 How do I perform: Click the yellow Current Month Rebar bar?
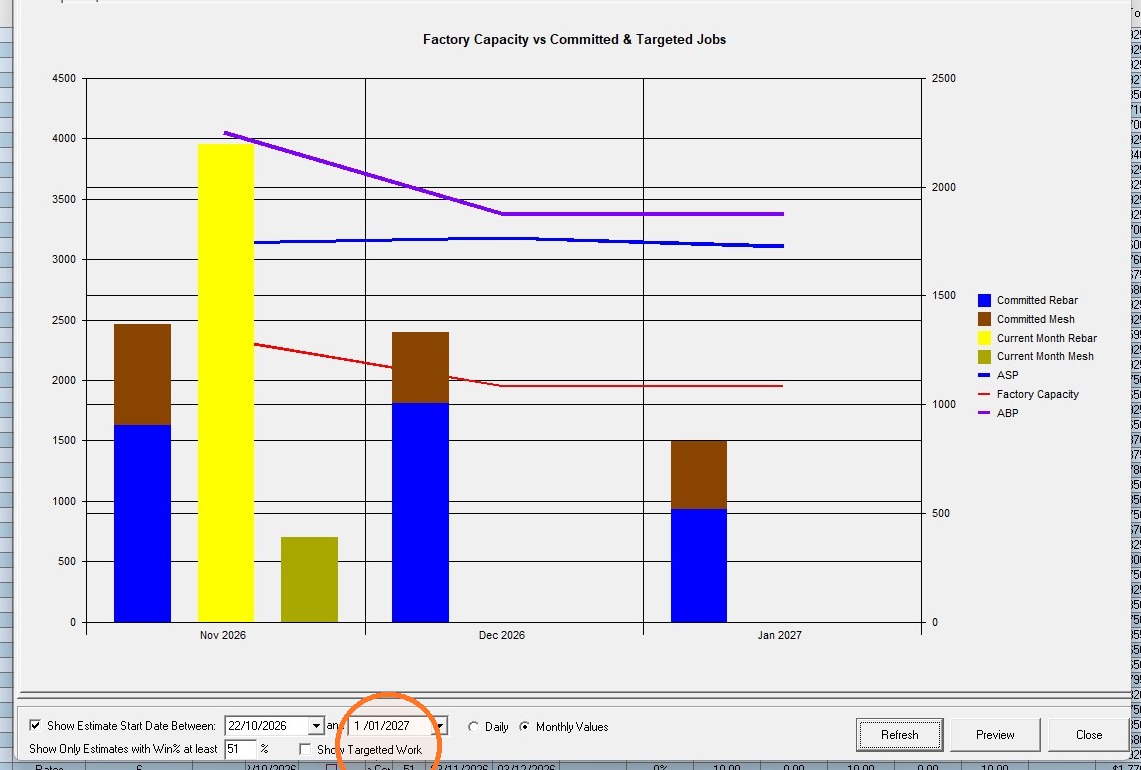226,383
